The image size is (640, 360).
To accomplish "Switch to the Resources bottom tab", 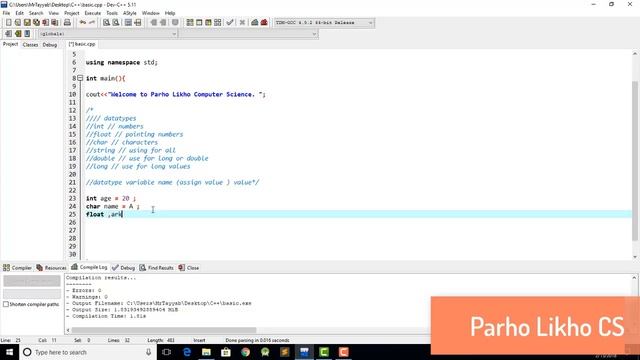I will pyautogui.click(x=51, y=268).
